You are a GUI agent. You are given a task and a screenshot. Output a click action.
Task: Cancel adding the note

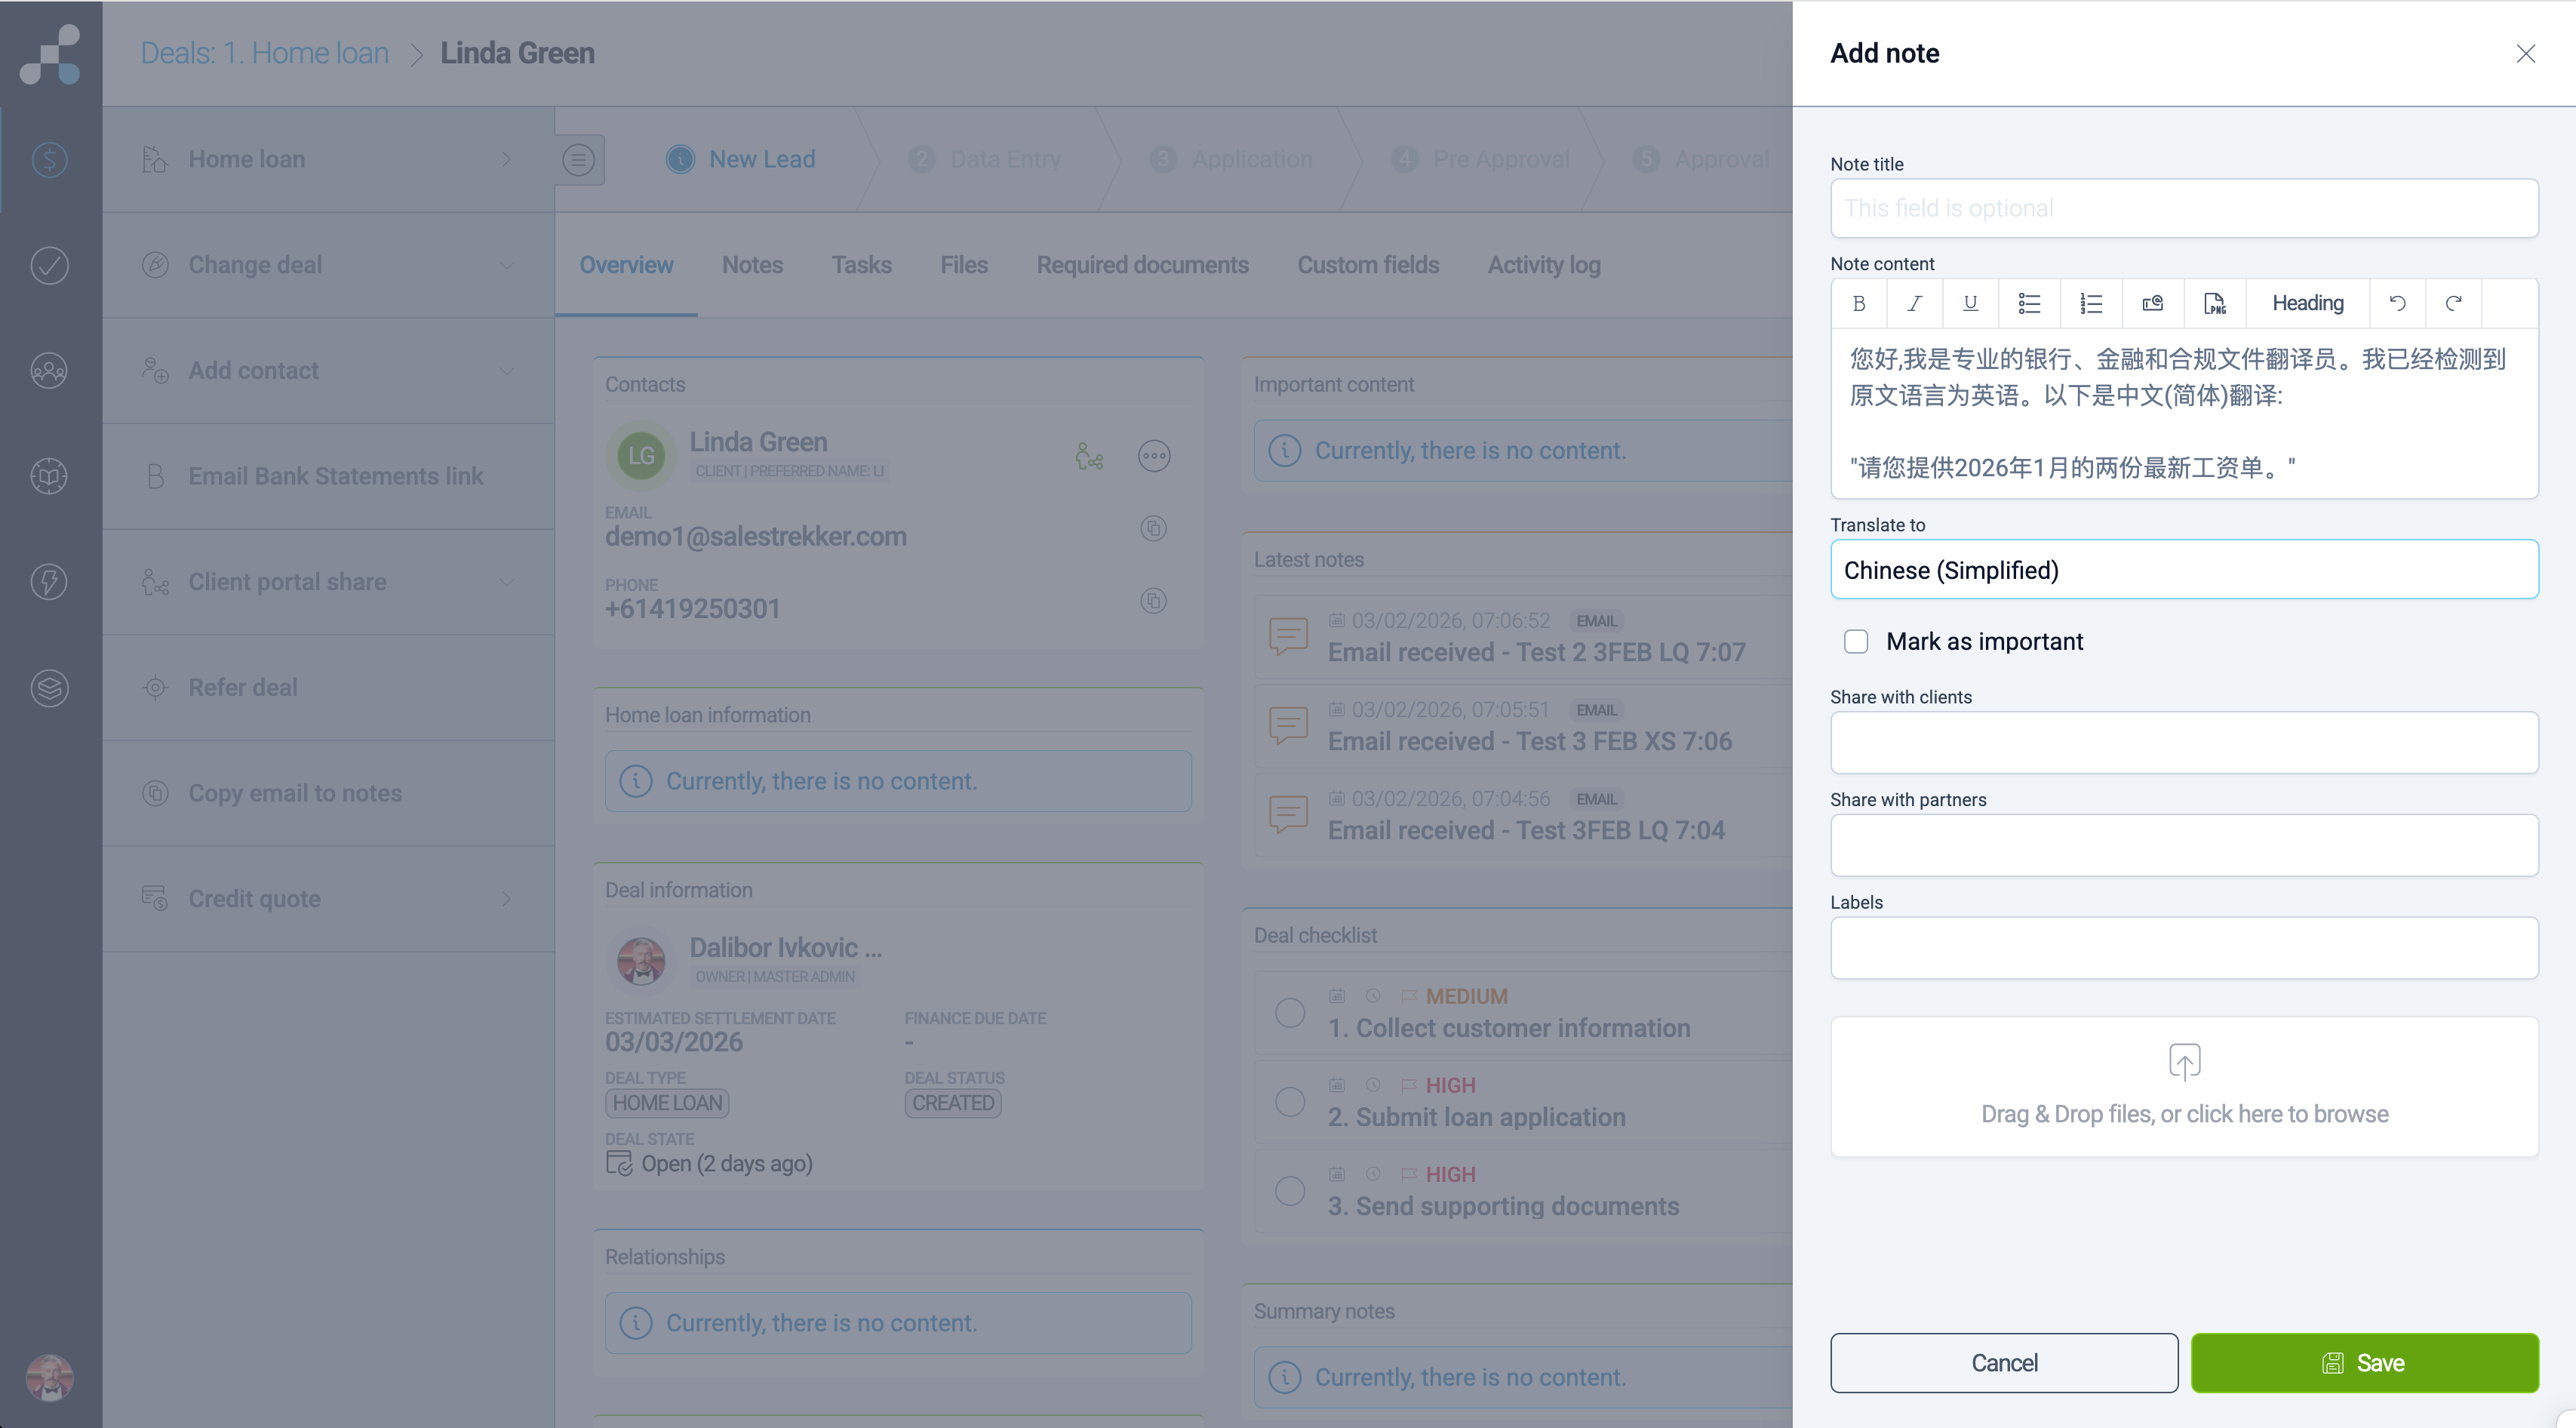(2003, 1362)
